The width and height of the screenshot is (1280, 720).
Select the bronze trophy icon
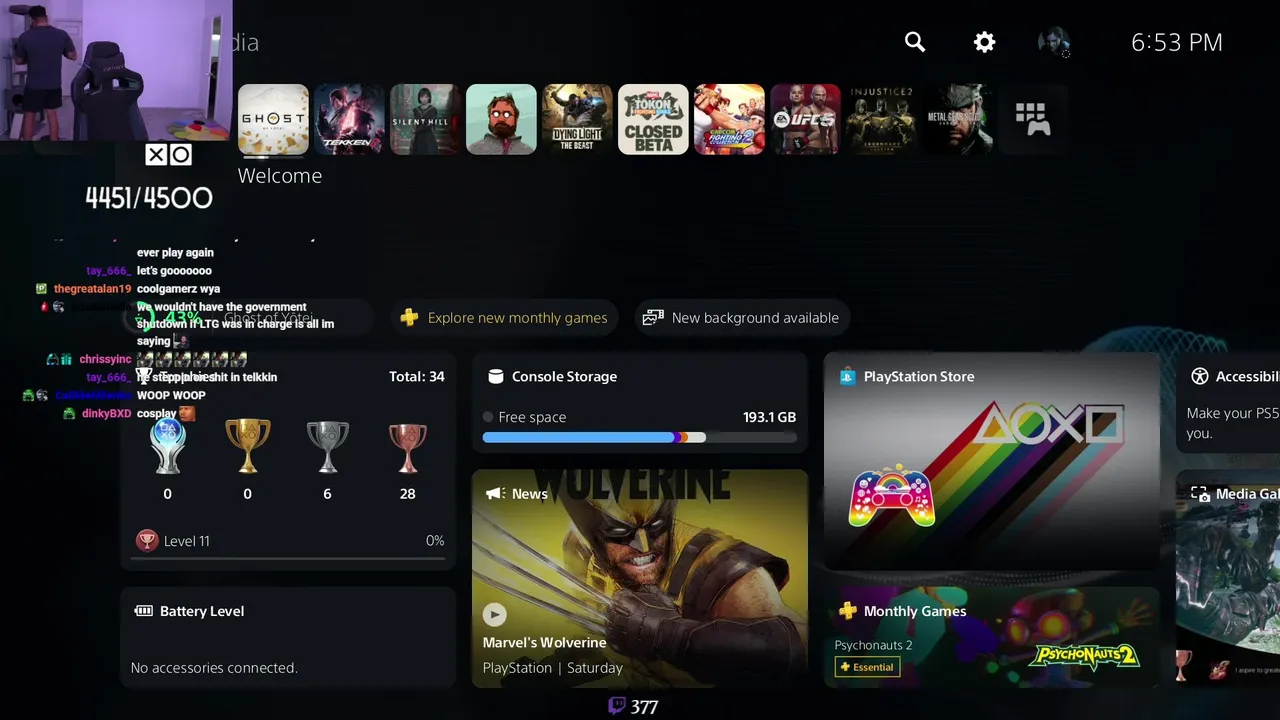(407, 447)
